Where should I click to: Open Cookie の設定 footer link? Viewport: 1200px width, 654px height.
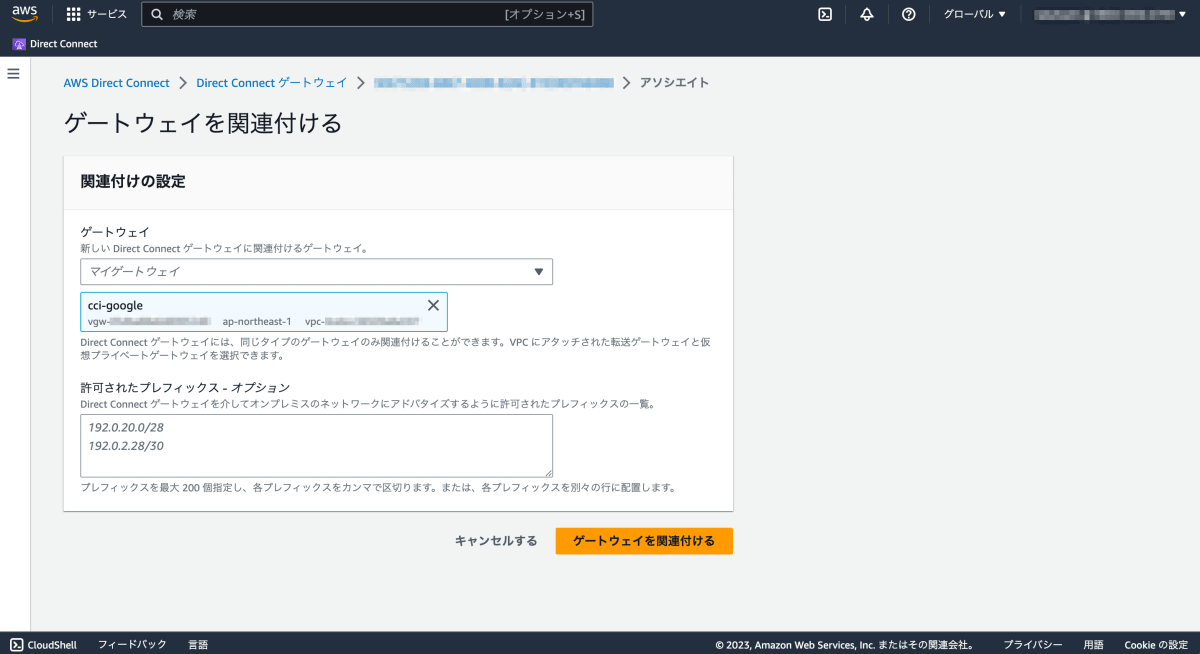point(1158,645)
